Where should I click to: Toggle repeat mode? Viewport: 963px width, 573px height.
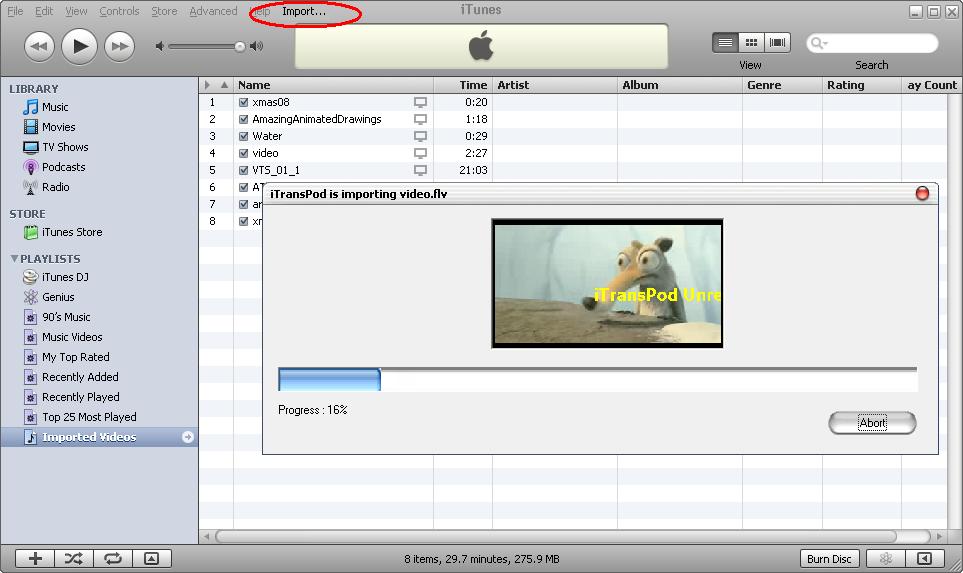(113, 558)
